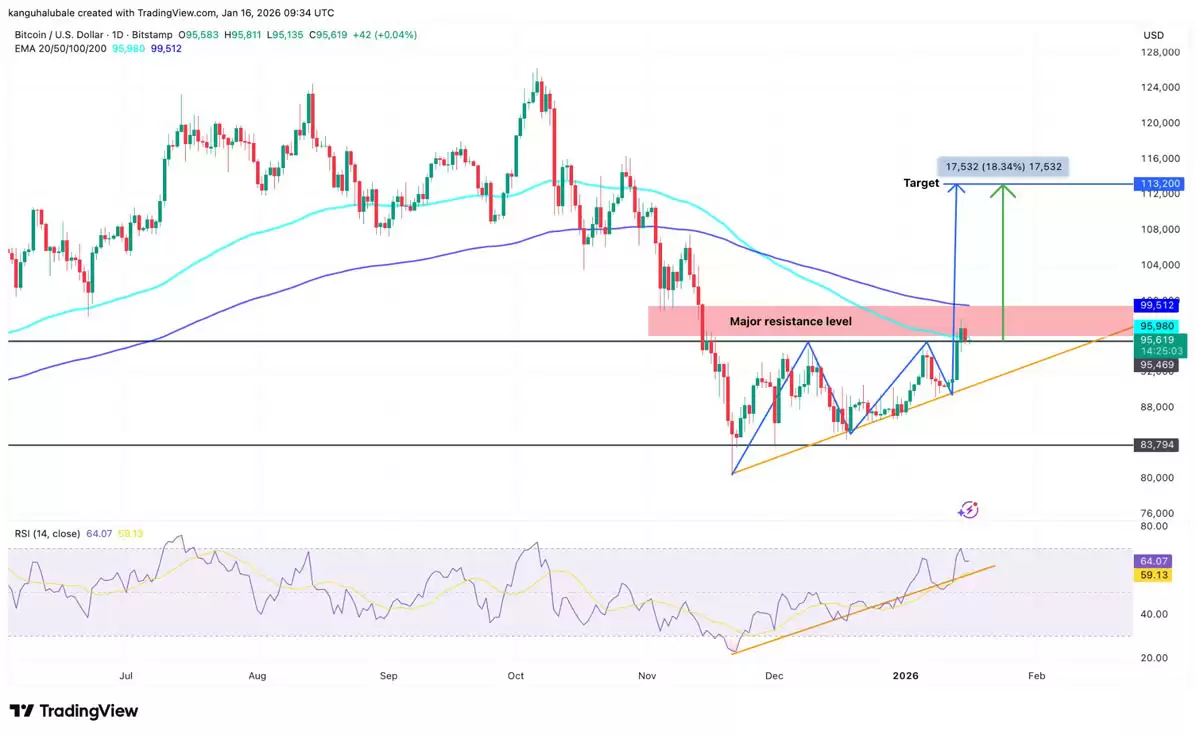The width and height of the screenshot is (1200, 735).
Task: Click the blue arrow head at the target line
Action: click(957, 187)
